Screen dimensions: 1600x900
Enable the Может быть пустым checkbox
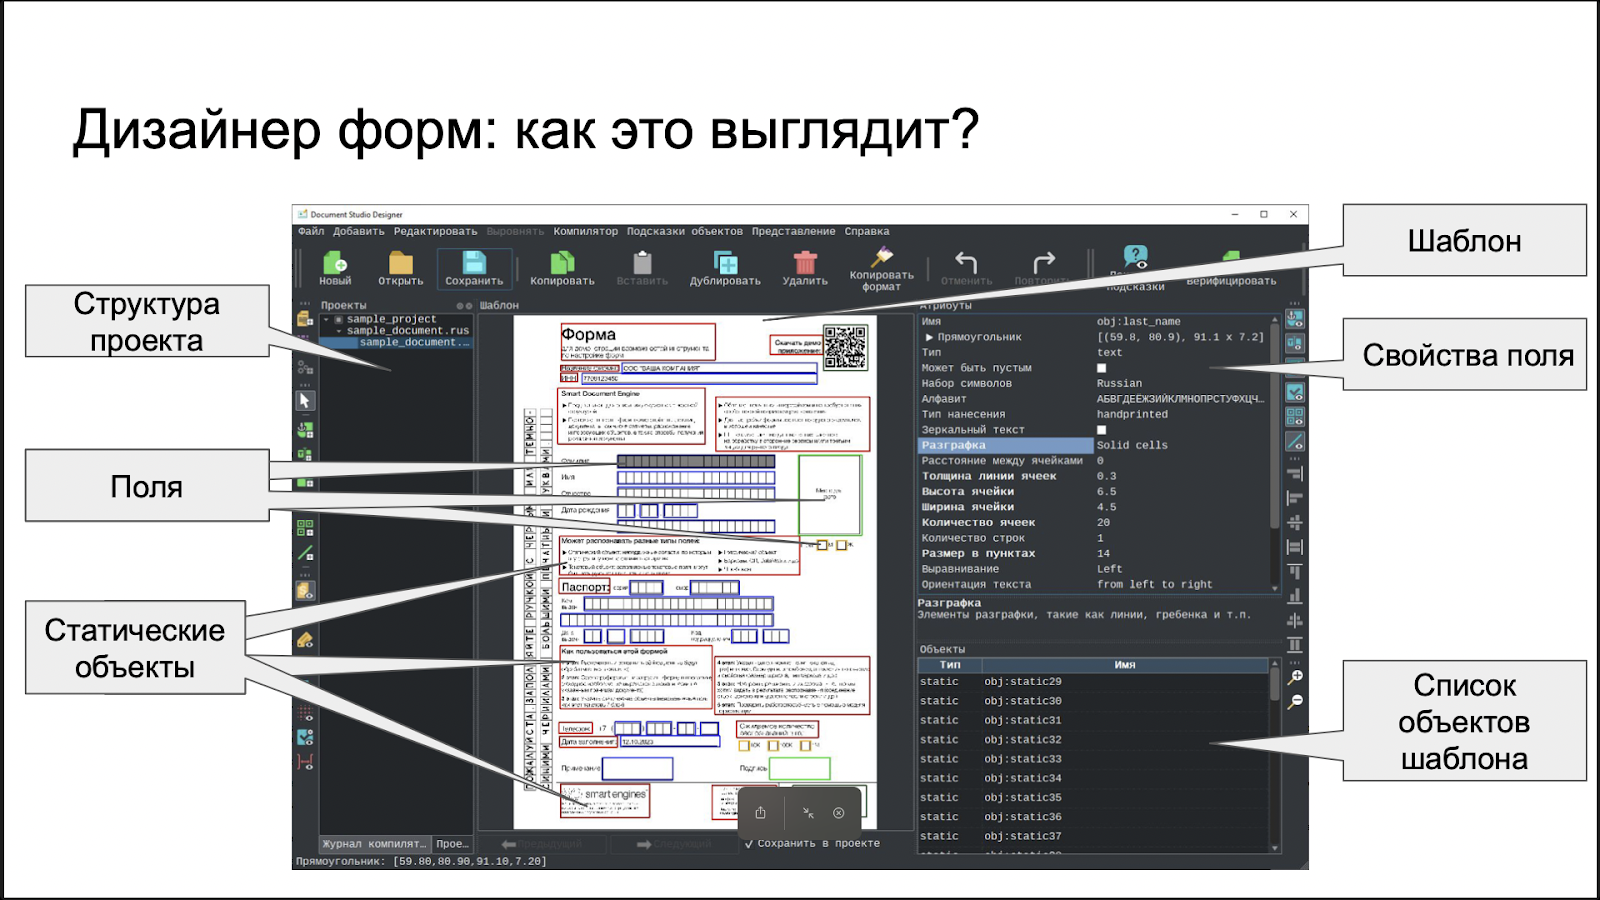tap(1100, 369)
